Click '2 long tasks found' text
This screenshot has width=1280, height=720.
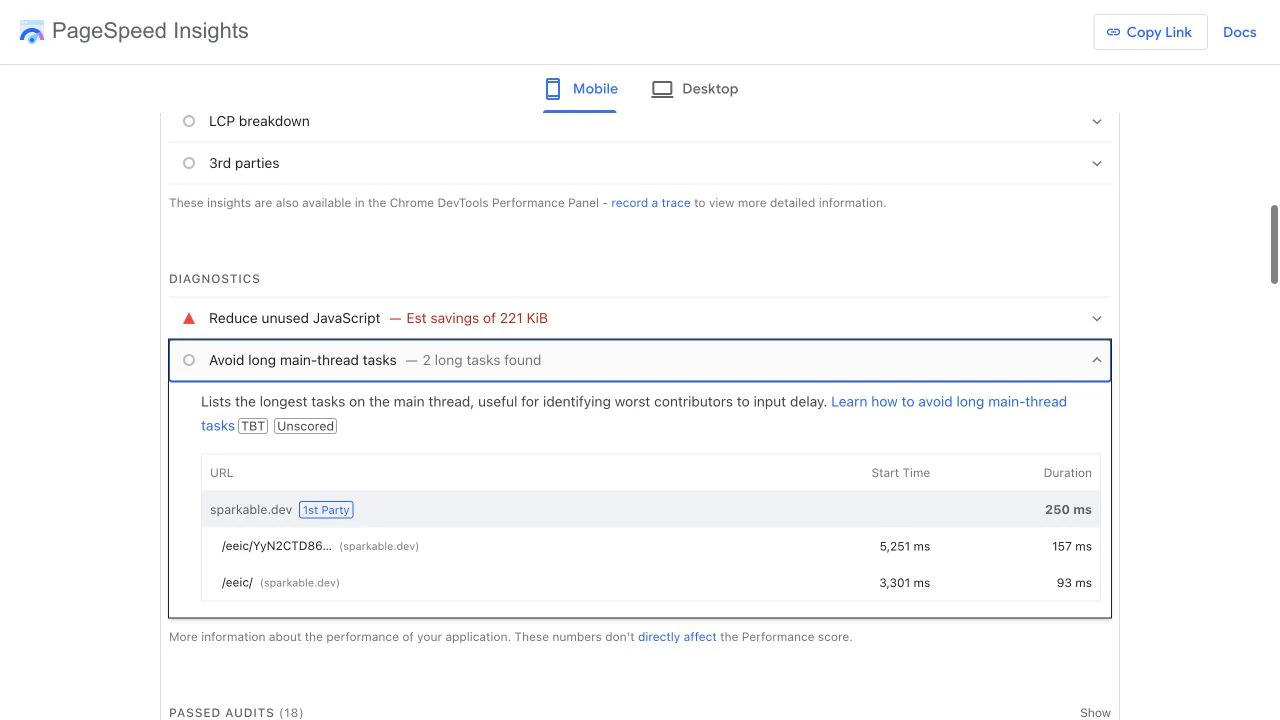482,360
